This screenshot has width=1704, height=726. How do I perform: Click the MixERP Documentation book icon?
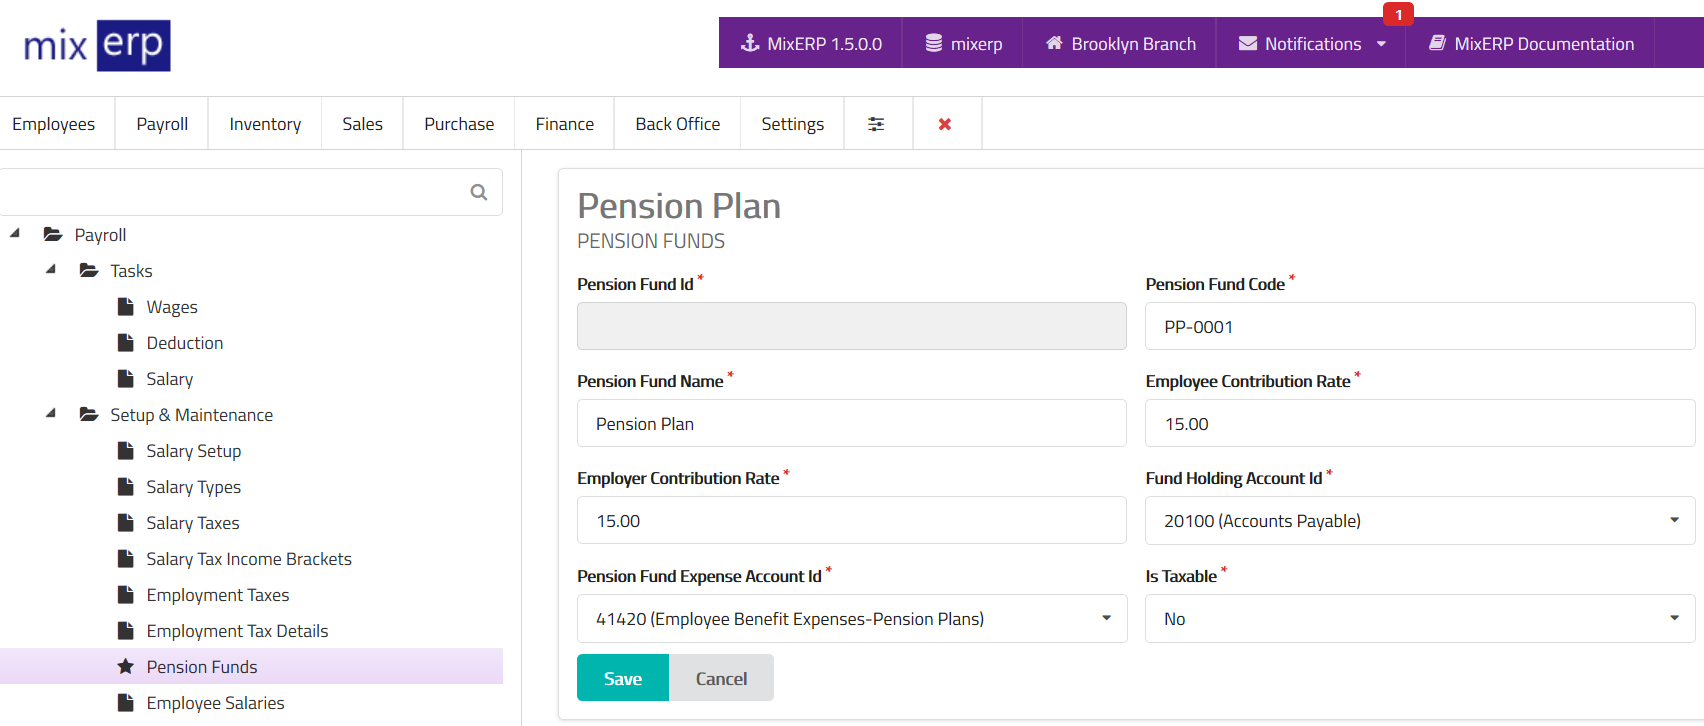[1437, 43]
